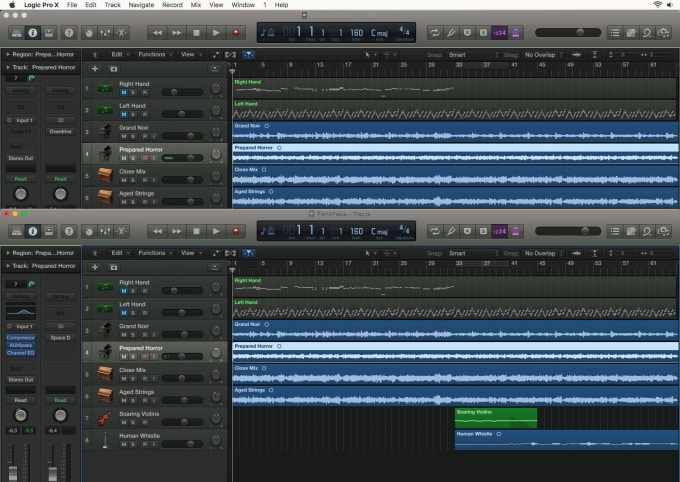Open the Loop Browser in the bottom window

tap(647, 231)
